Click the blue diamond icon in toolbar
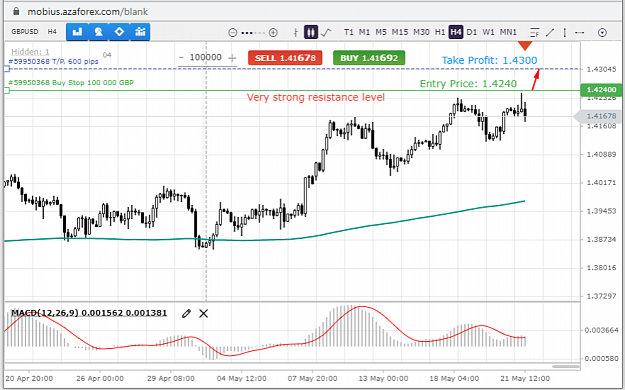 click(x=119, y=32)
